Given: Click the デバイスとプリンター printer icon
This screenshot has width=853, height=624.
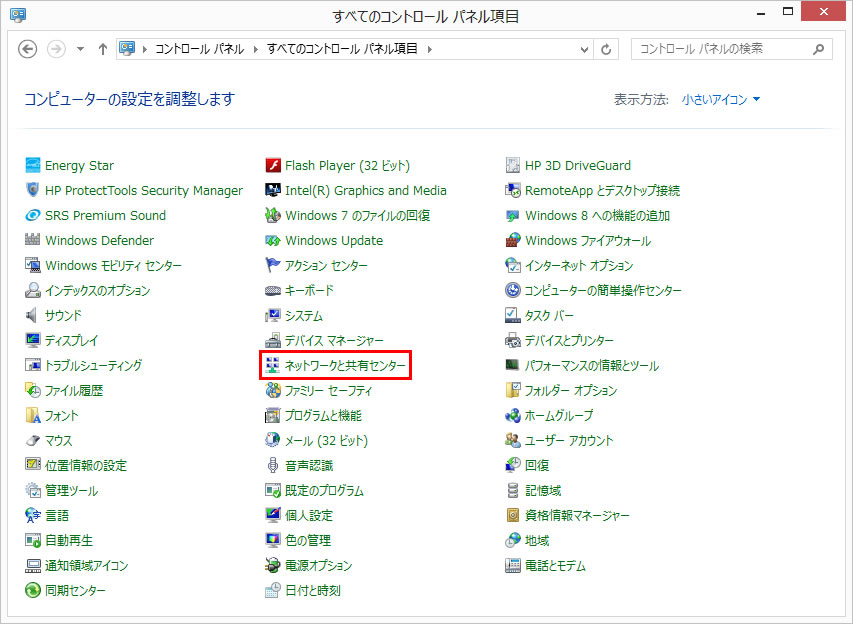Looking at the screenshot, I should click(512, 340).
